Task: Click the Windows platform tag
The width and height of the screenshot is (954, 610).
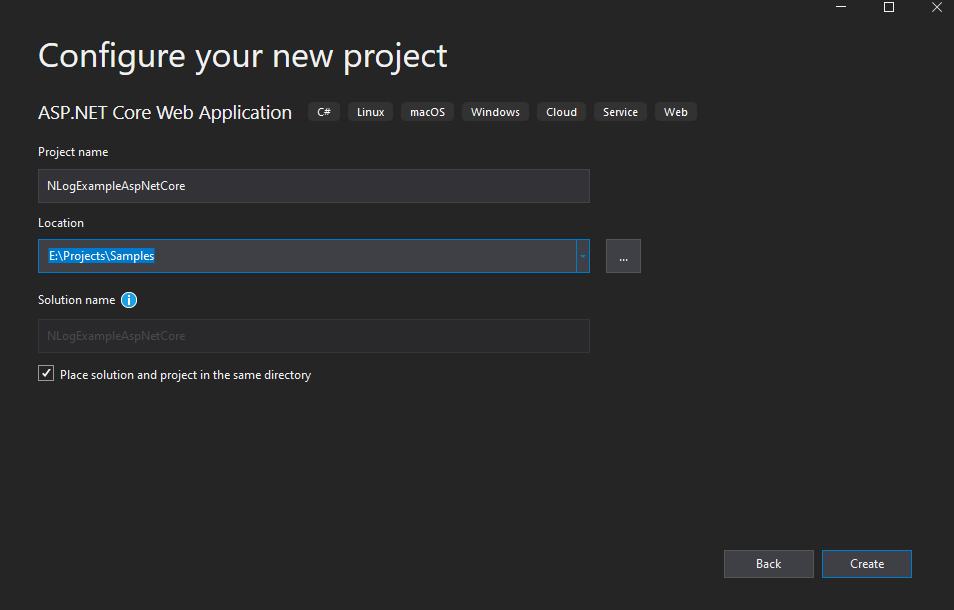Action: pos(495,112)
